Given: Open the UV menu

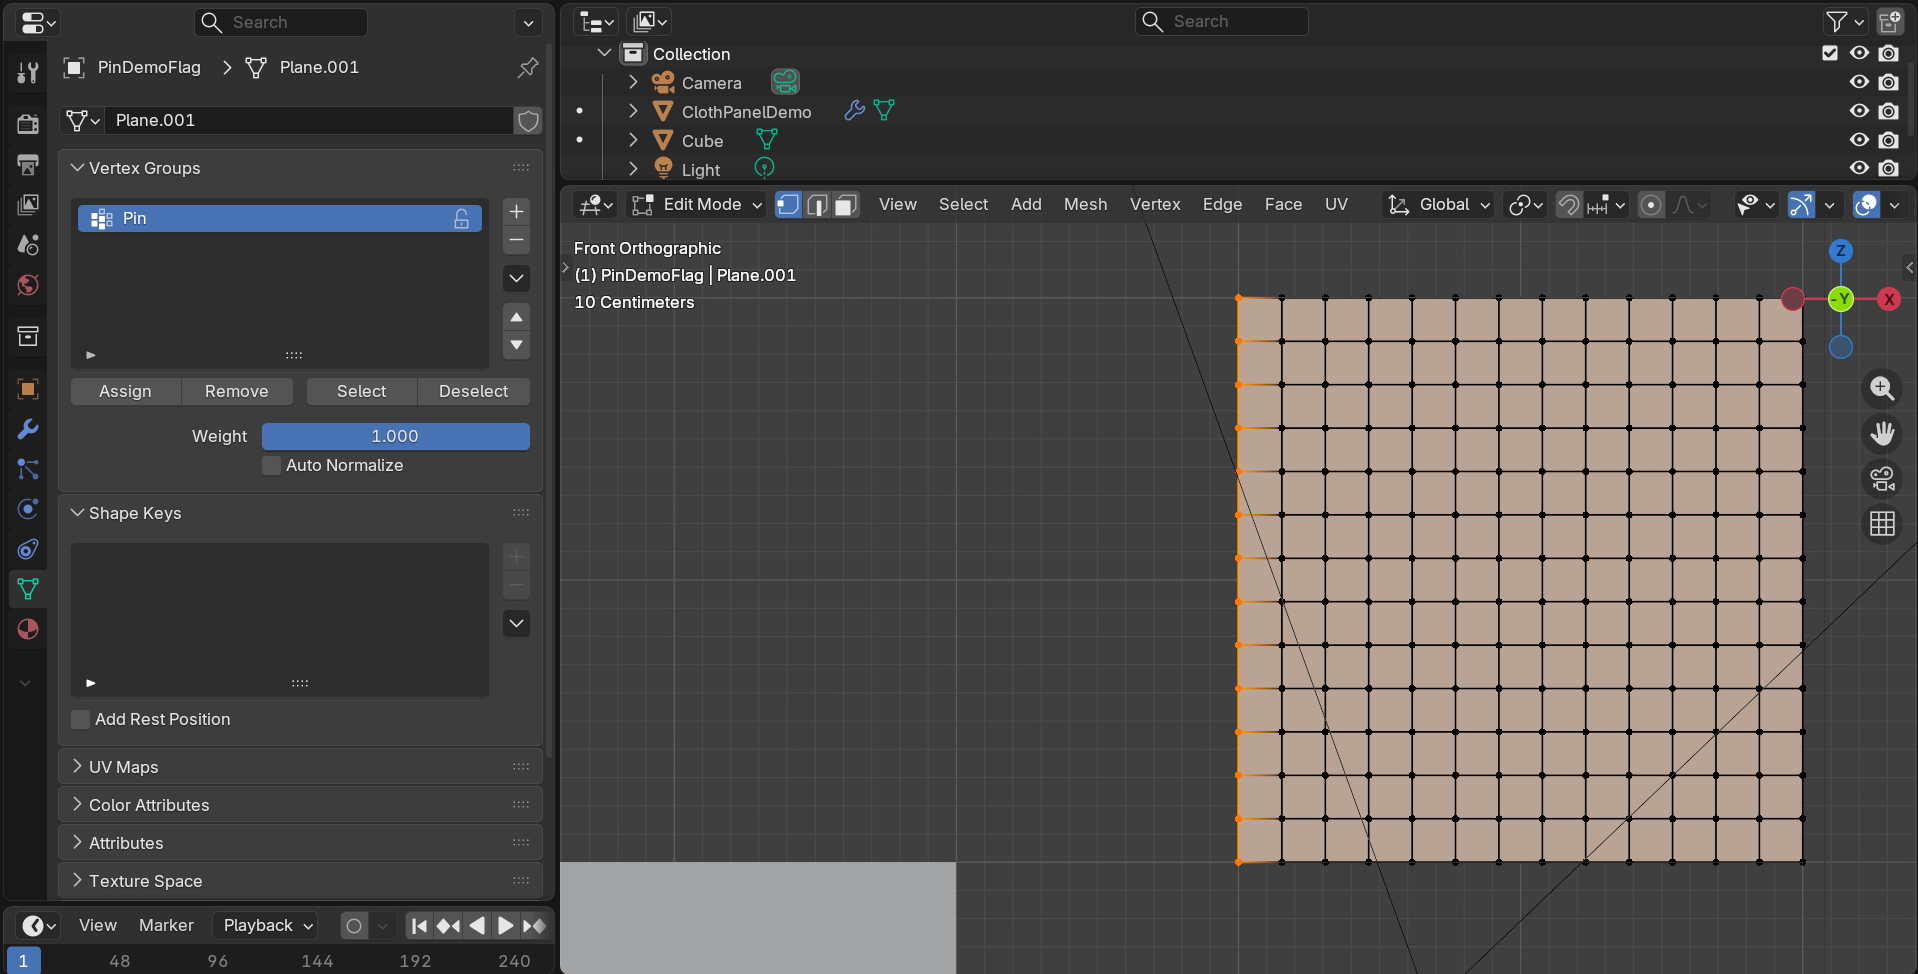Looking at the screenshot, I should (1336, 205).
